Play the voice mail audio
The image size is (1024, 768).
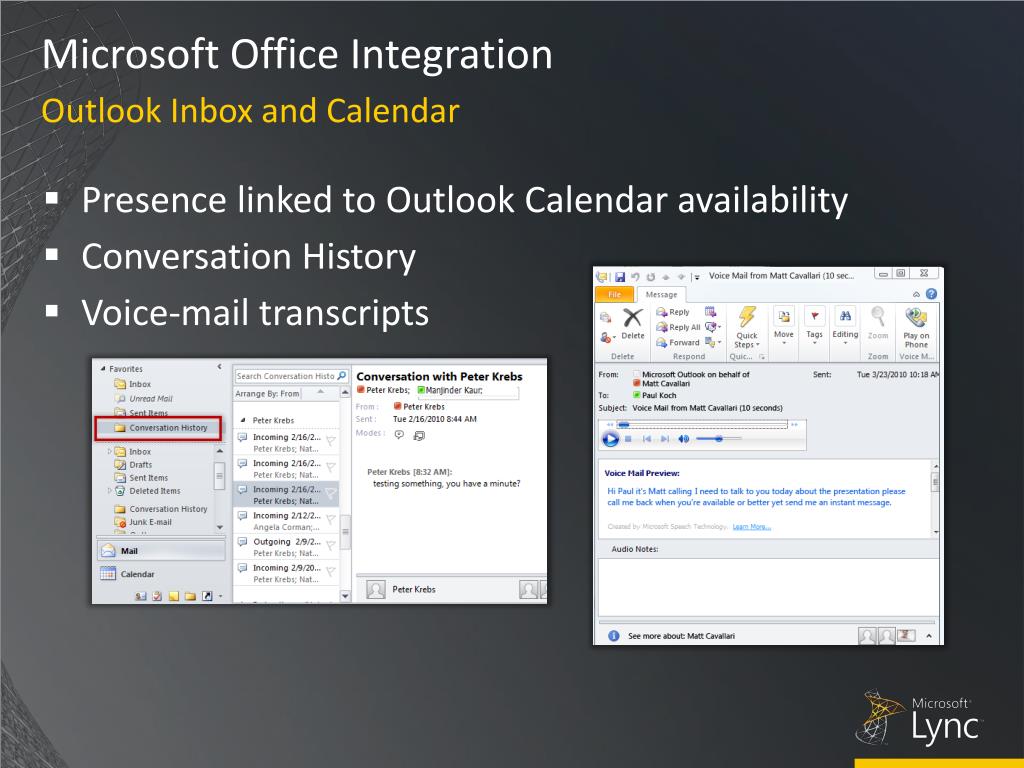click(611, 439)
